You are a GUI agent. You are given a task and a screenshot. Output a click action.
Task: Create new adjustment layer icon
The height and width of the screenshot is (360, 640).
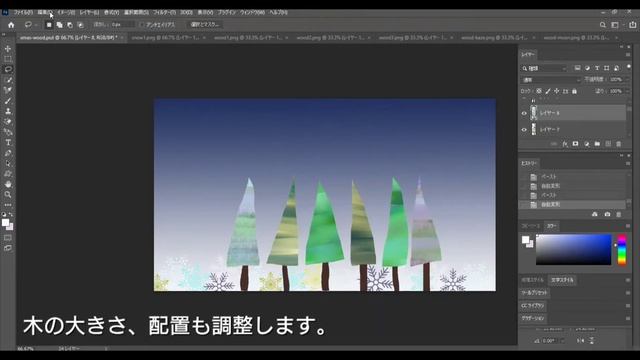[587, 144]
